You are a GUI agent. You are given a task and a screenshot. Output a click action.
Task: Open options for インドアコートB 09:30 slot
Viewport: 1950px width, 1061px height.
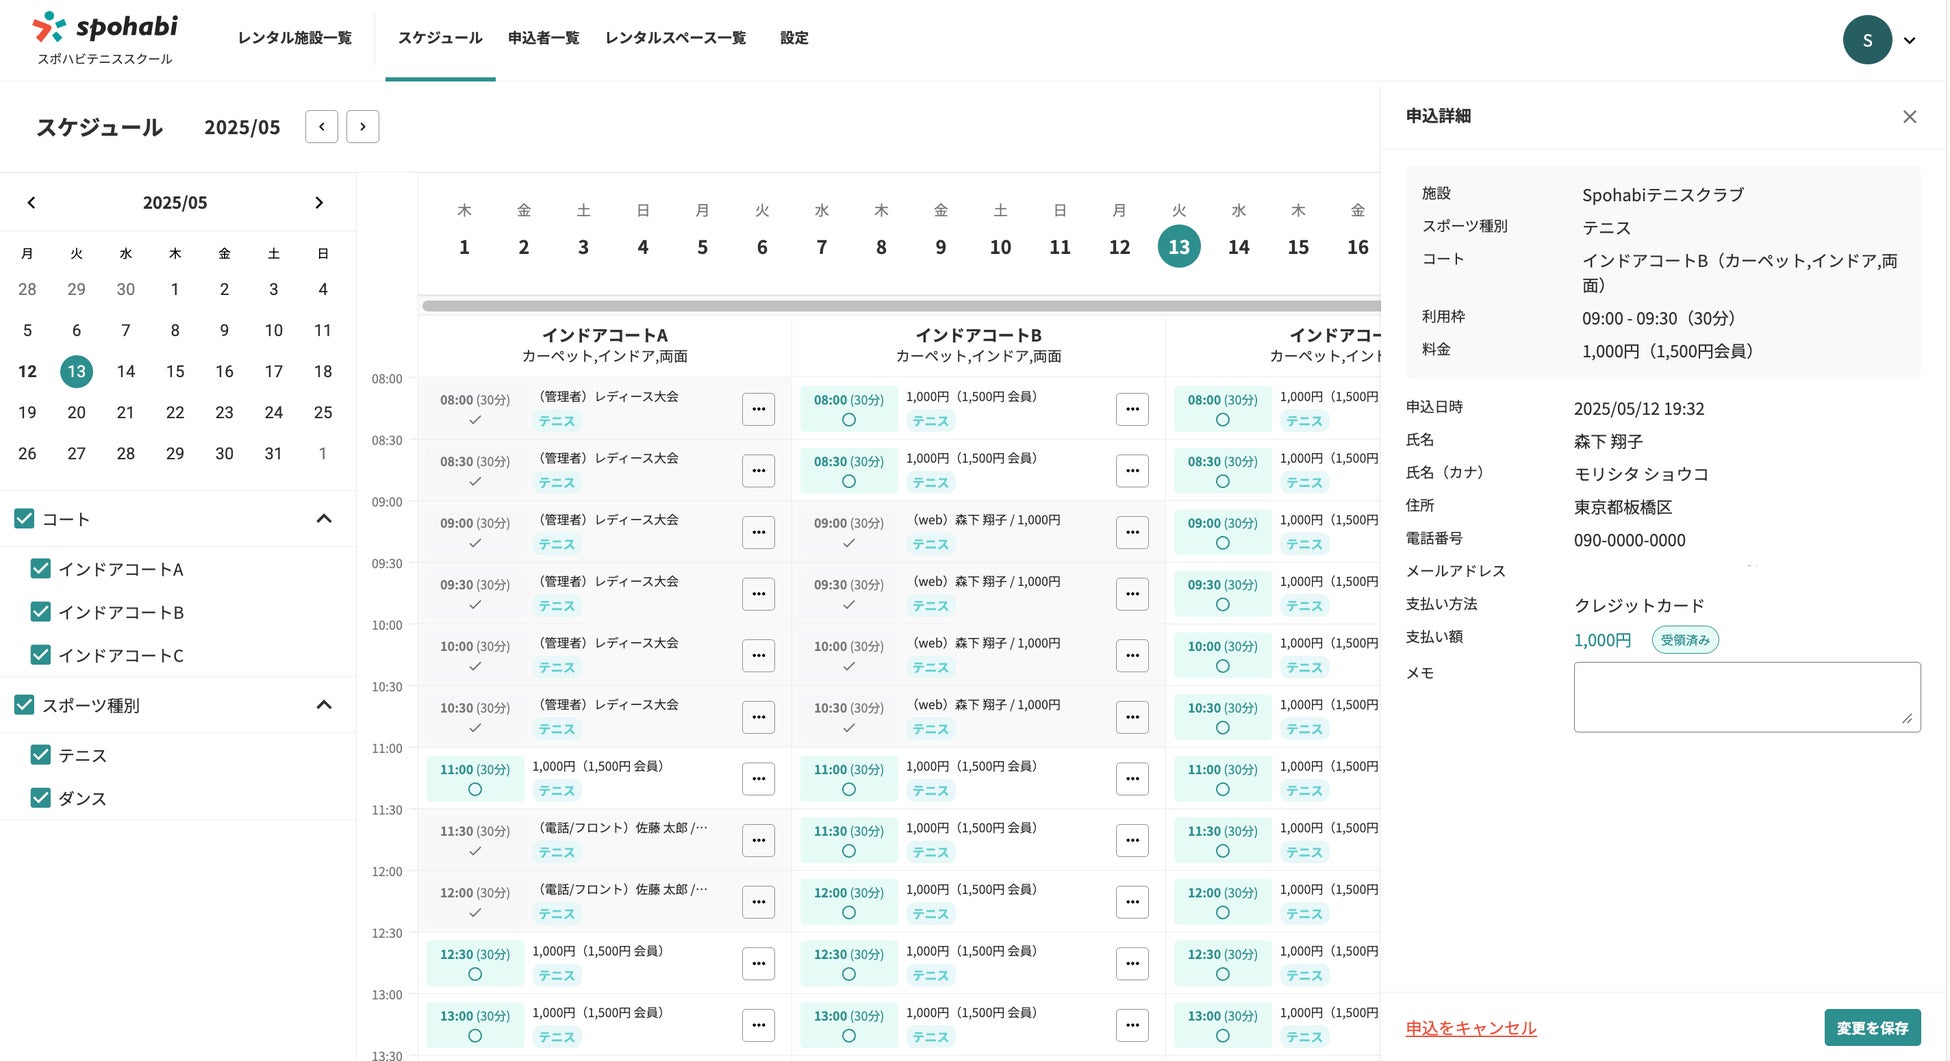coord(1132,594)
